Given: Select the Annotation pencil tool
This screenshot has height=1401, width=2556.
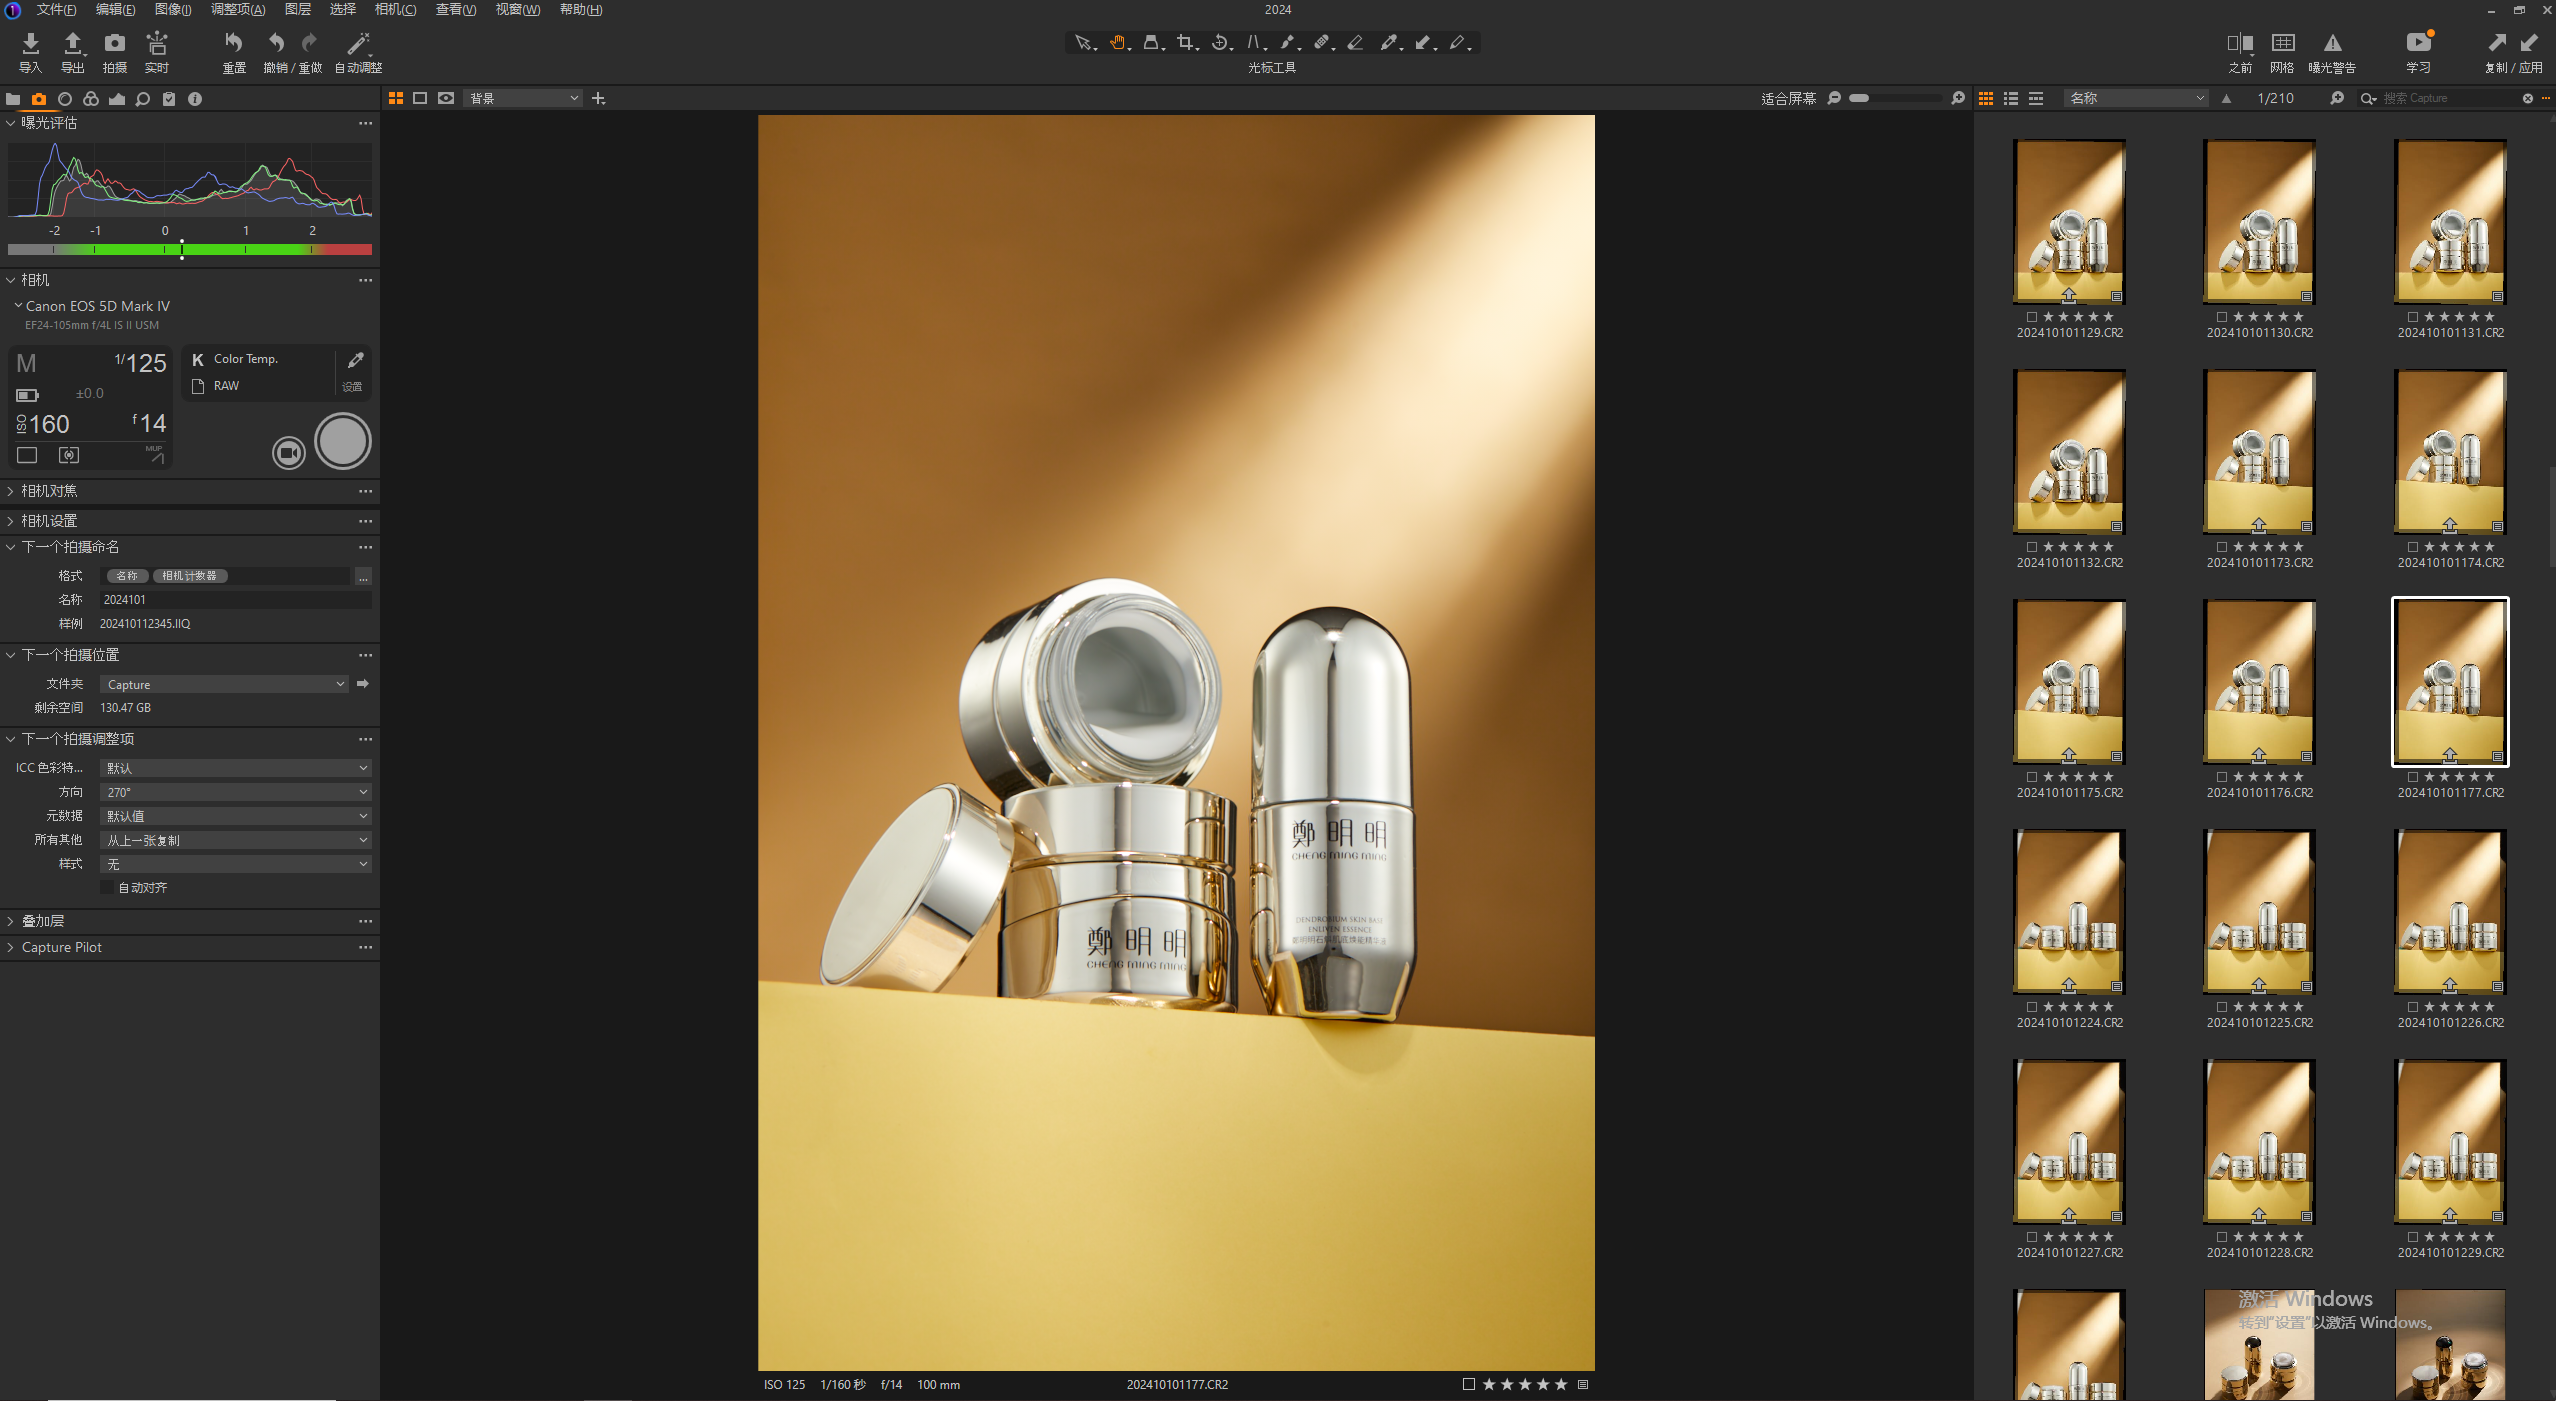Looking at the screenshot, I should [x=1458, y=43].
